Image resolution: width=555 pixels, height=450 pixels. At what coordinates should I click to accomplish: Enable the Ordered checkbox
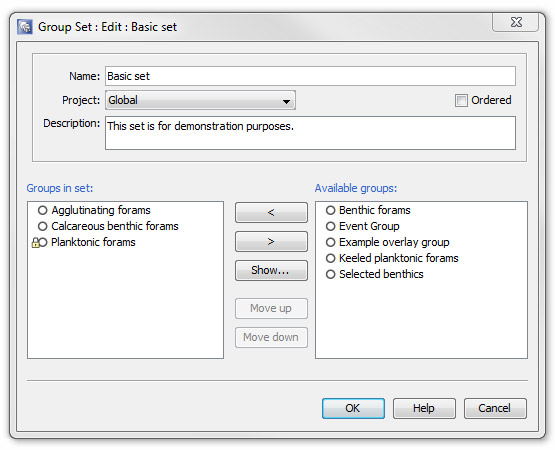click(461, 101)
